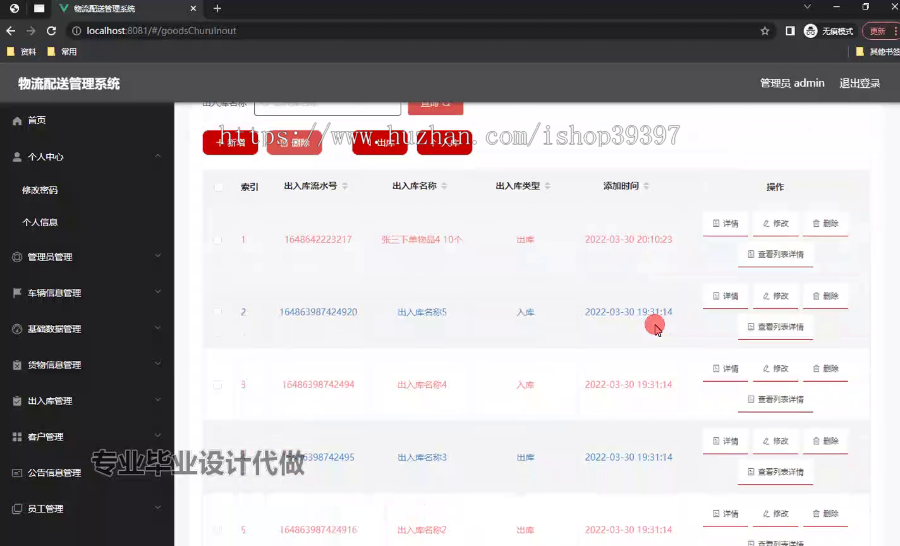Click 修改 for row 5
Screen dimensions: 900x546
(775, 514)
